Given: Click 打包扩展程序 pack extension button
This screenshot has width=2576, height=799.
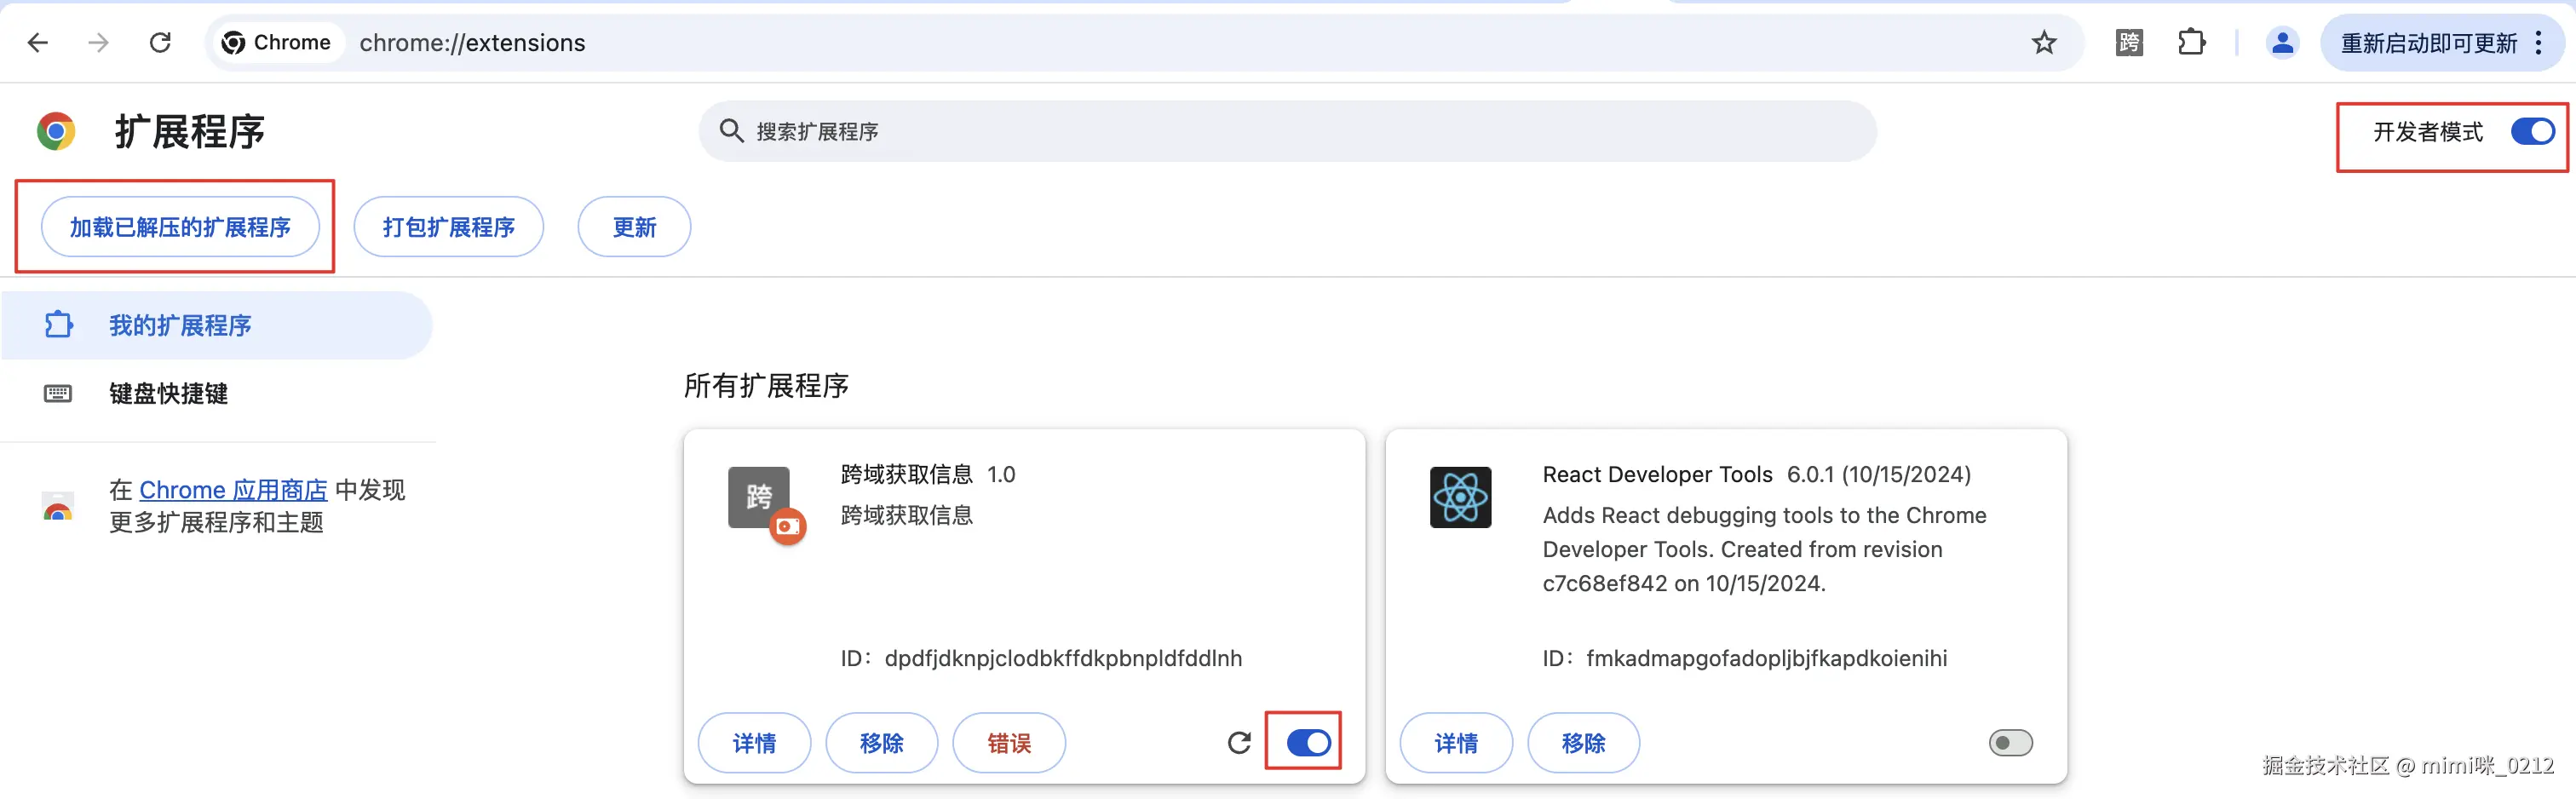Looking at the screenshot, I should (x=449, y=227).
